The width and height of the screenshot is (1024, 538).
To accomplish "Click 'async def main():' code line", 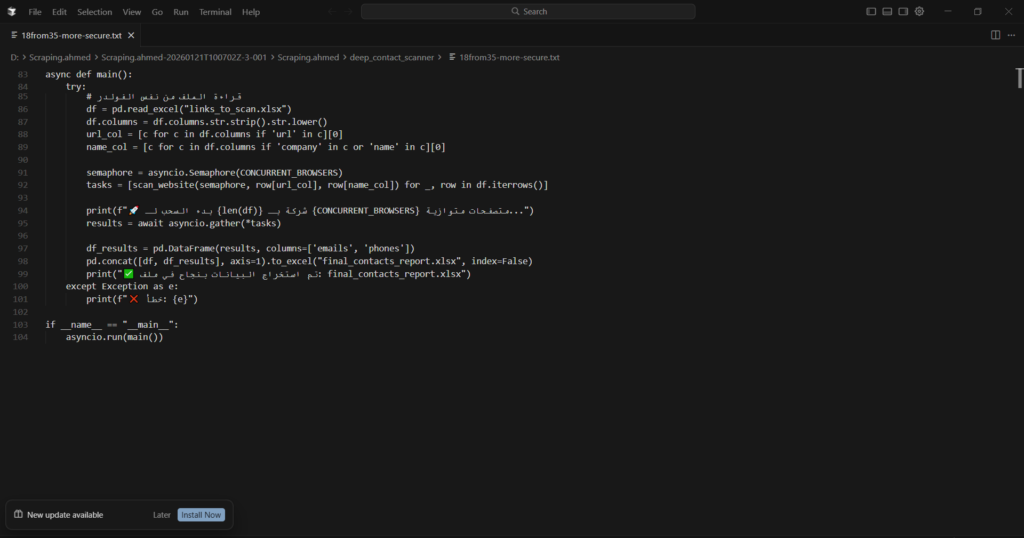I will [x=89, y=74].
